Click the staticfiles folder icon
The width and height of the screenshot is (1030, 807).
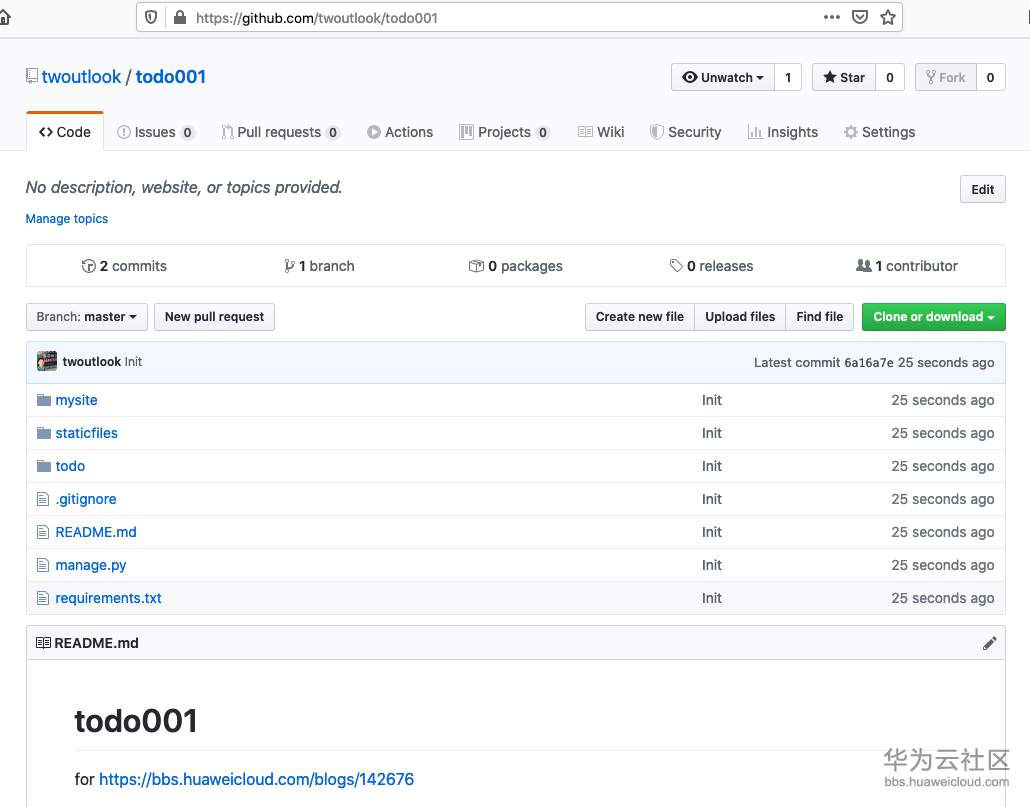pyautogui.click(x=43, y=433)
